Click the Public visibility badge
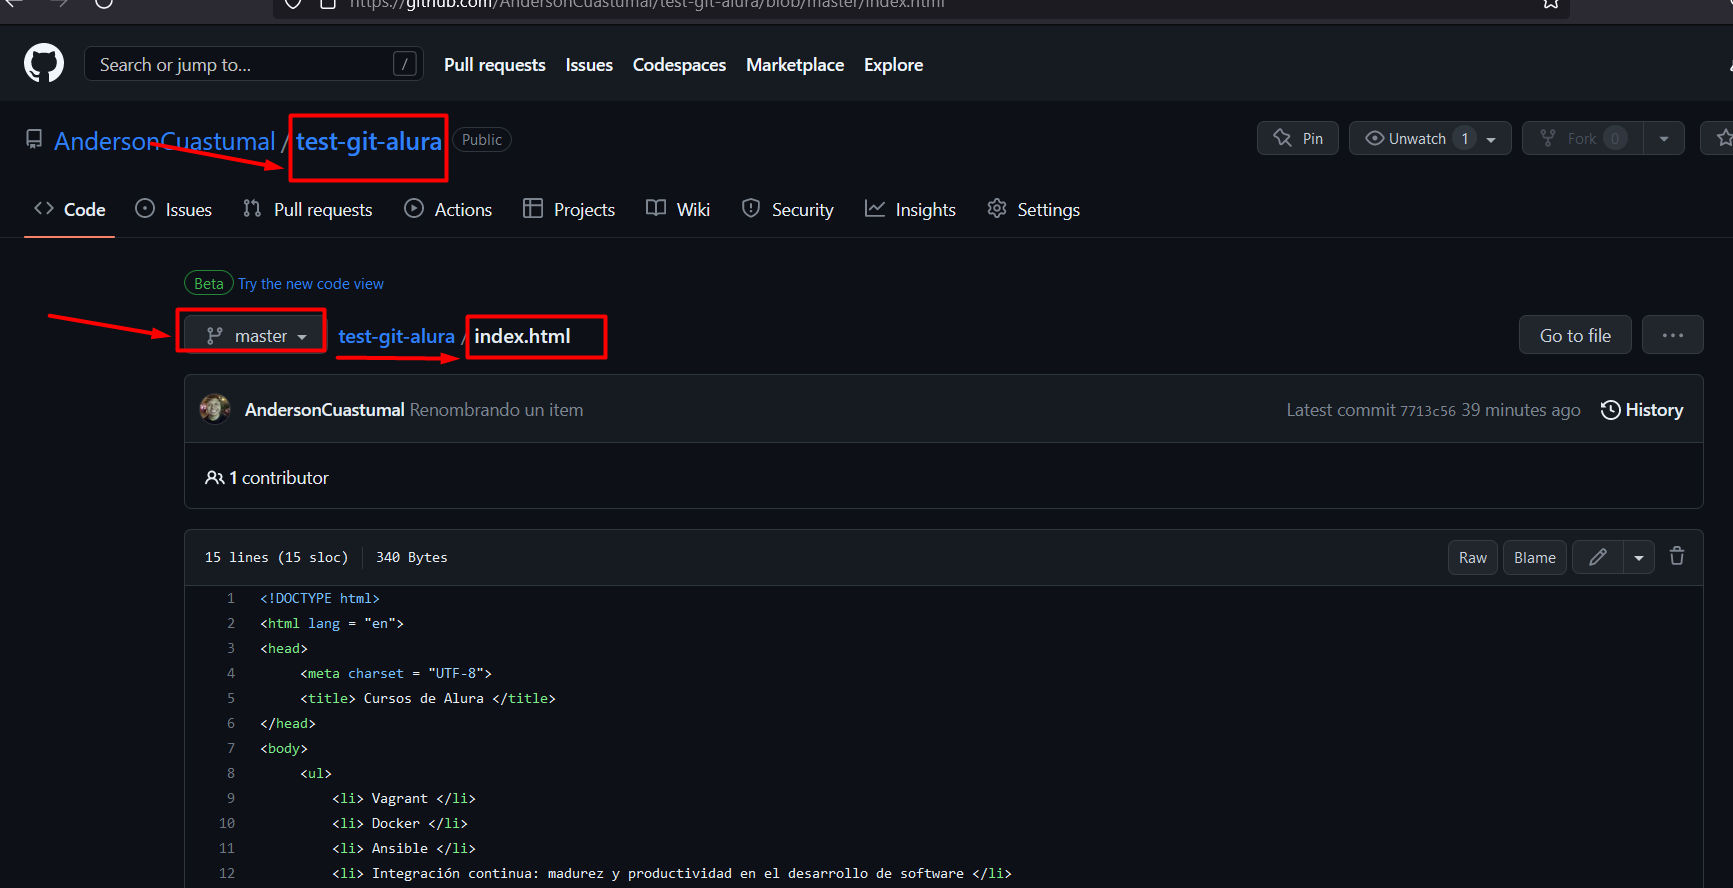 click(482, 140)
